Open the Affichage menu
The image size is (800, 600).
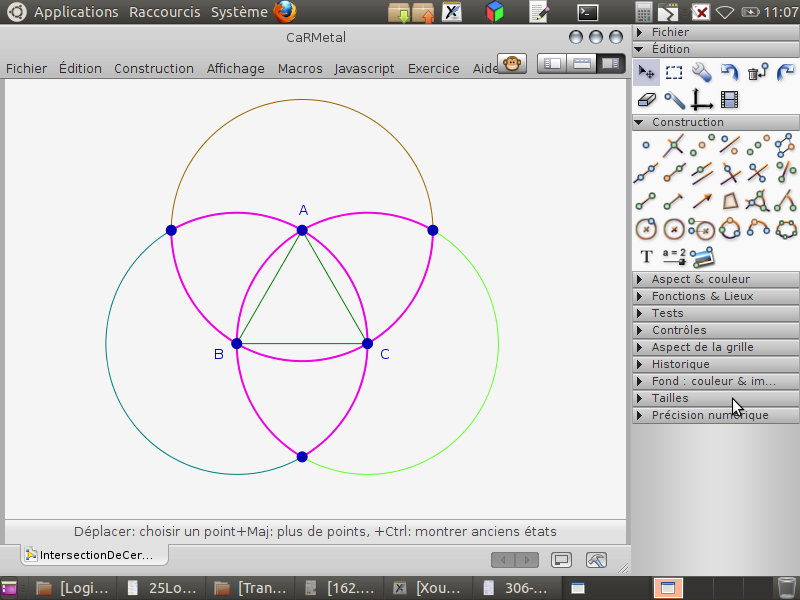(235, 68)
